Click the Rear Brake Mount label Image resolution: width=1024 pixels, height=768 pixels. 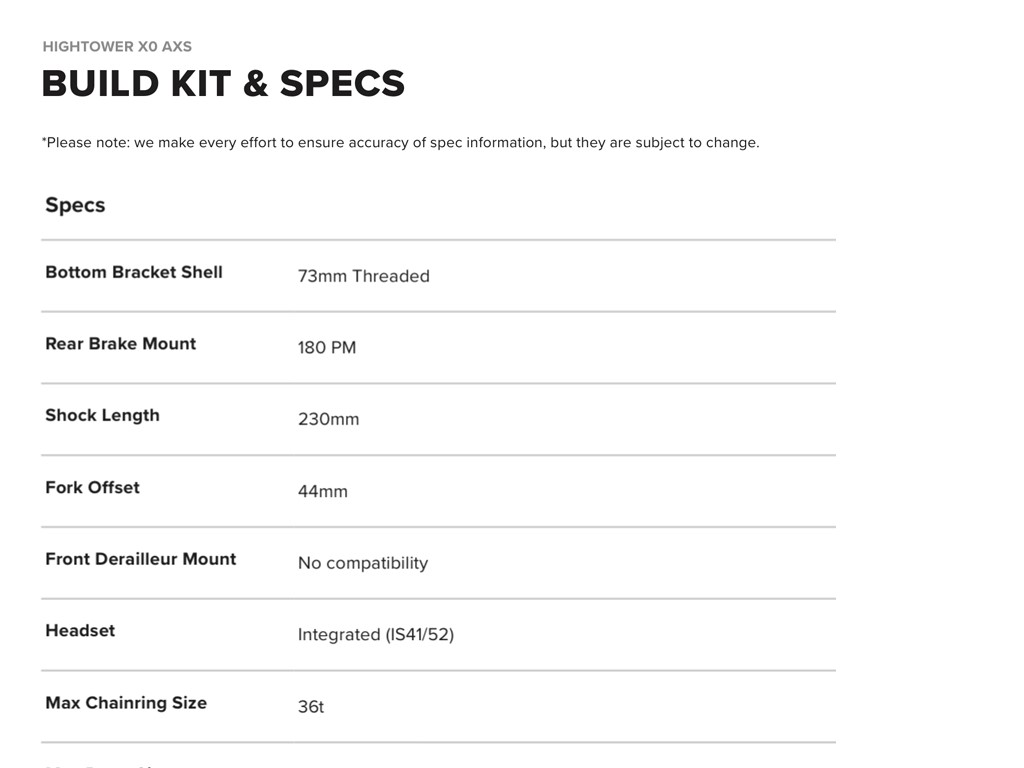[x=120, y=344]
